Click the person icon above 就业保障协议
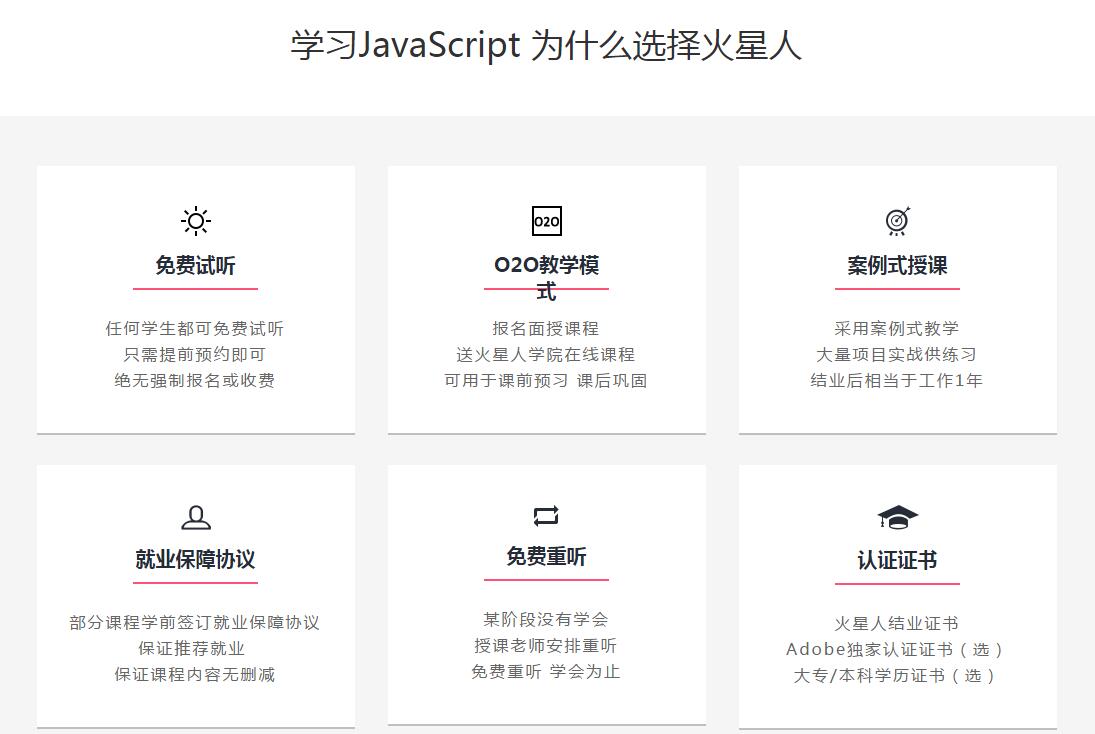The image size is (1095, 734). point(196,518)
